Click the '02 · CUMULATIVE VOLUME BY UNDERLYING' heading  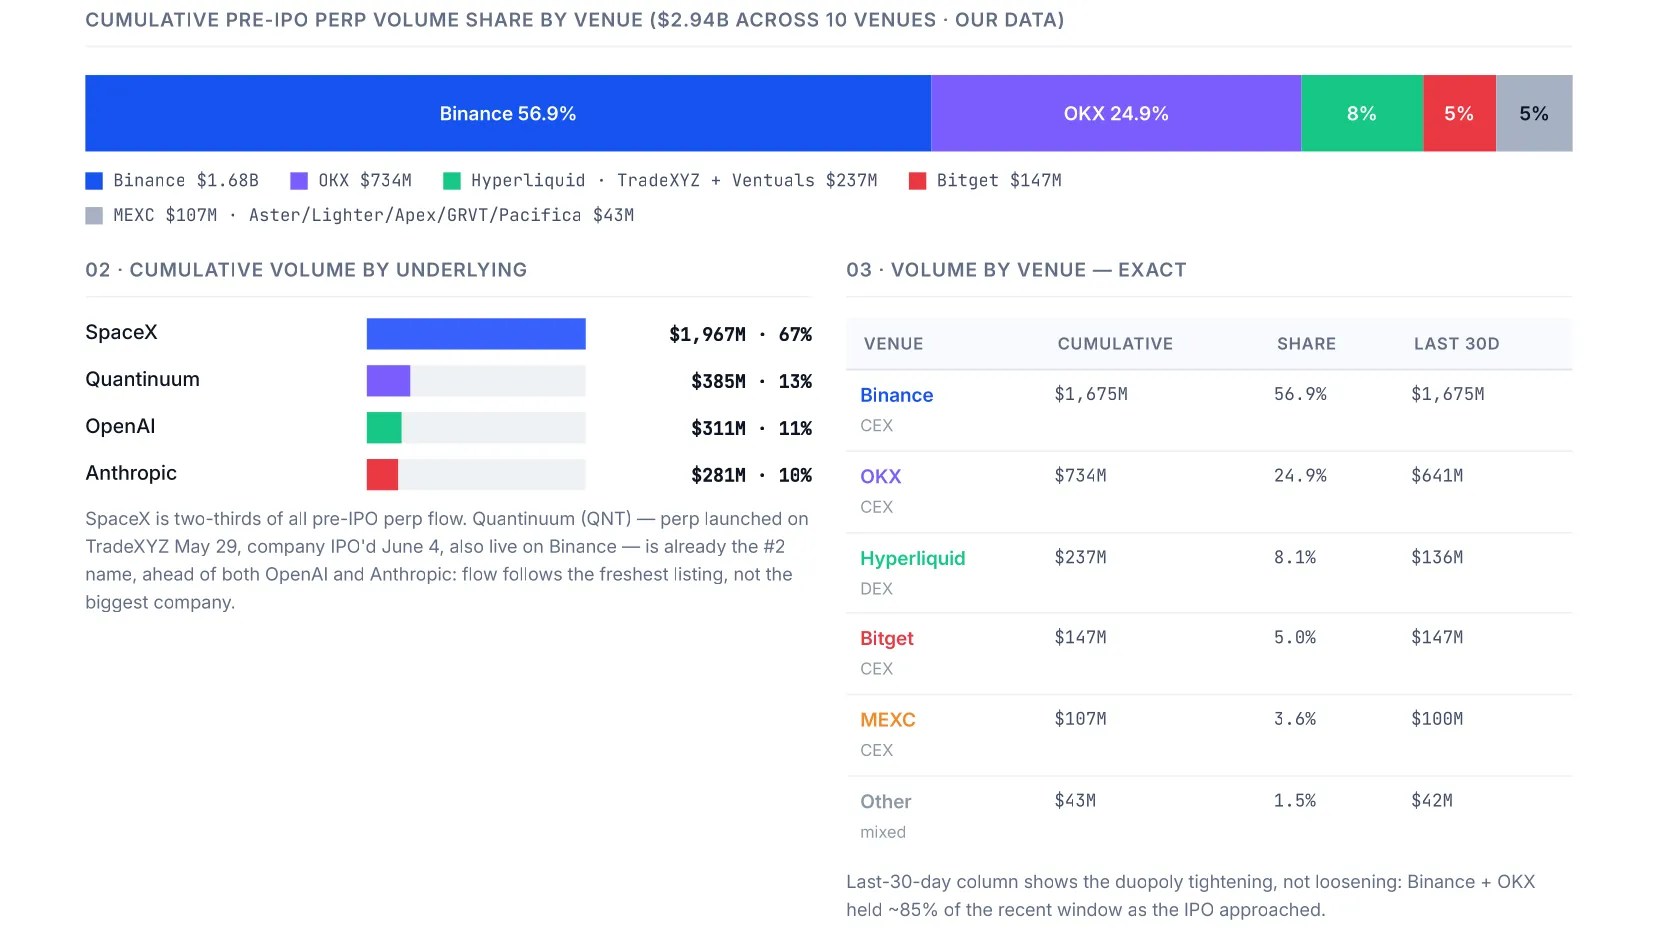point(306,270)
